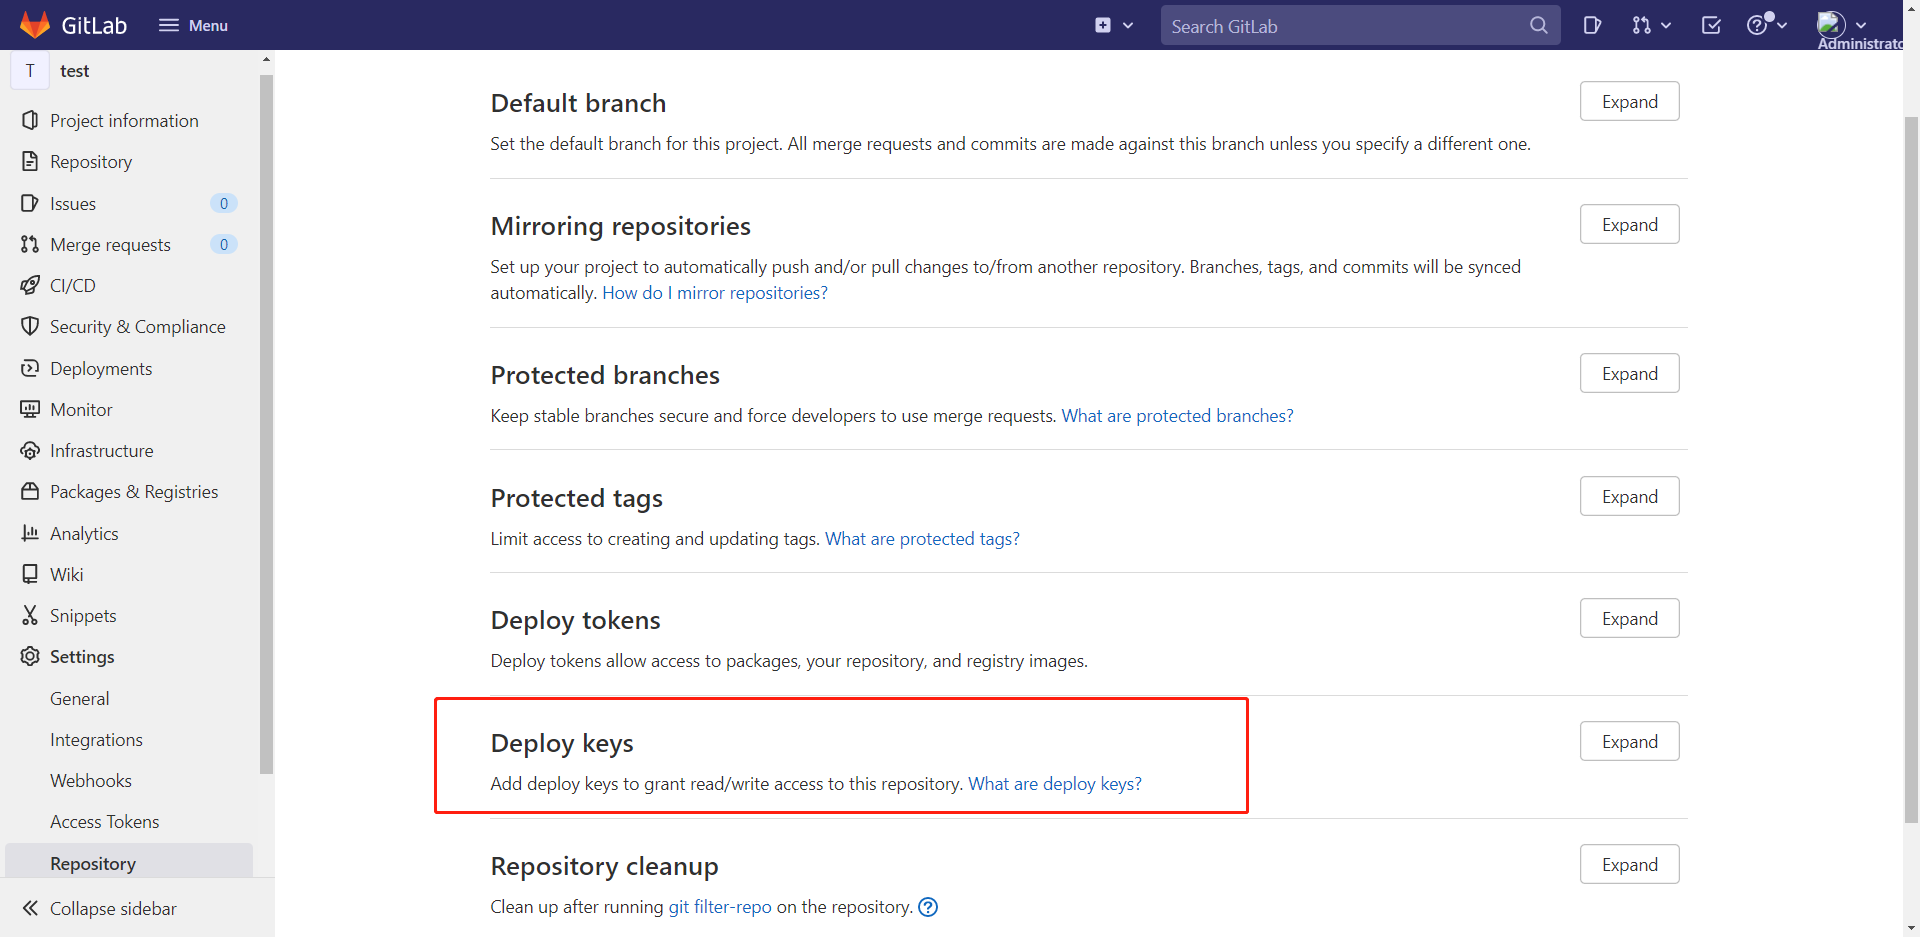This screenshot has height=937, width=1920.
Task: Open the 'What are protected branches?' link
Action: coord(1177,415)
